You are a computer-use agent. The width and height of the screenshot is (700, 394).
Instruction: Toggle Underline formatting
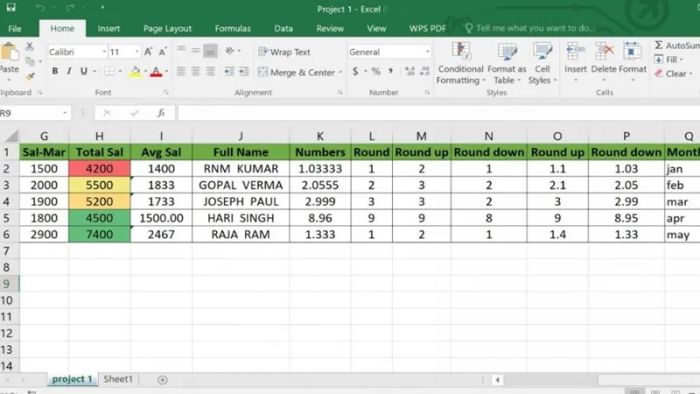point(83,71)
